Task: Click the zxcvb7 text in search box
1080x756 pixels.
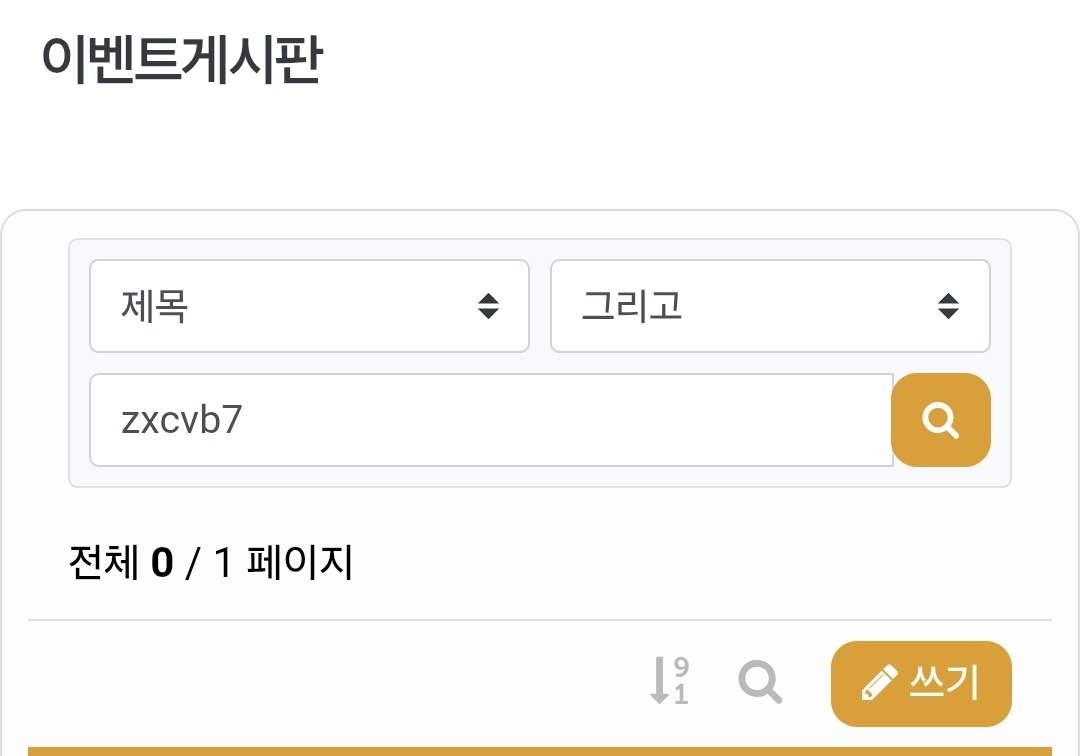Action: [x=181, y=421]
